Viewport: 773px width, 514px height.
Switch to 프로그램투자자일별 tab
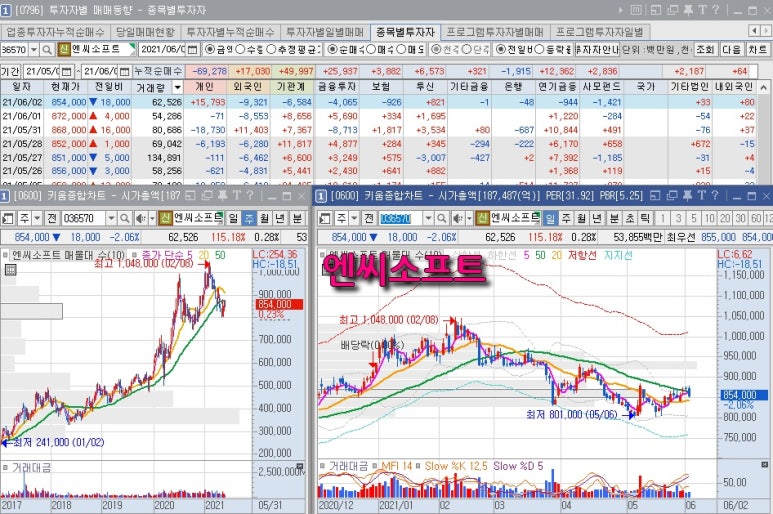pos(599,32)
